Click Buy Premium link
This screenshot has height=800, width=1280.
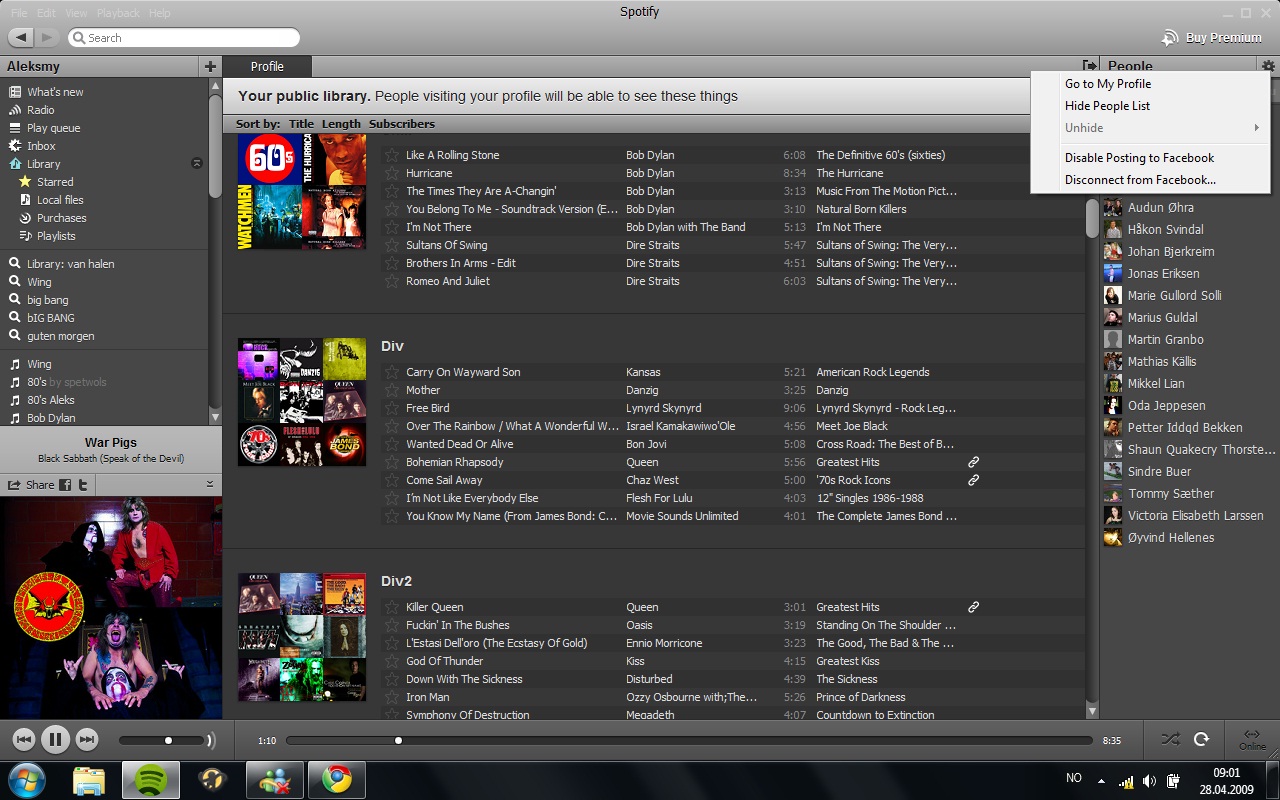tap(1212, 38)
